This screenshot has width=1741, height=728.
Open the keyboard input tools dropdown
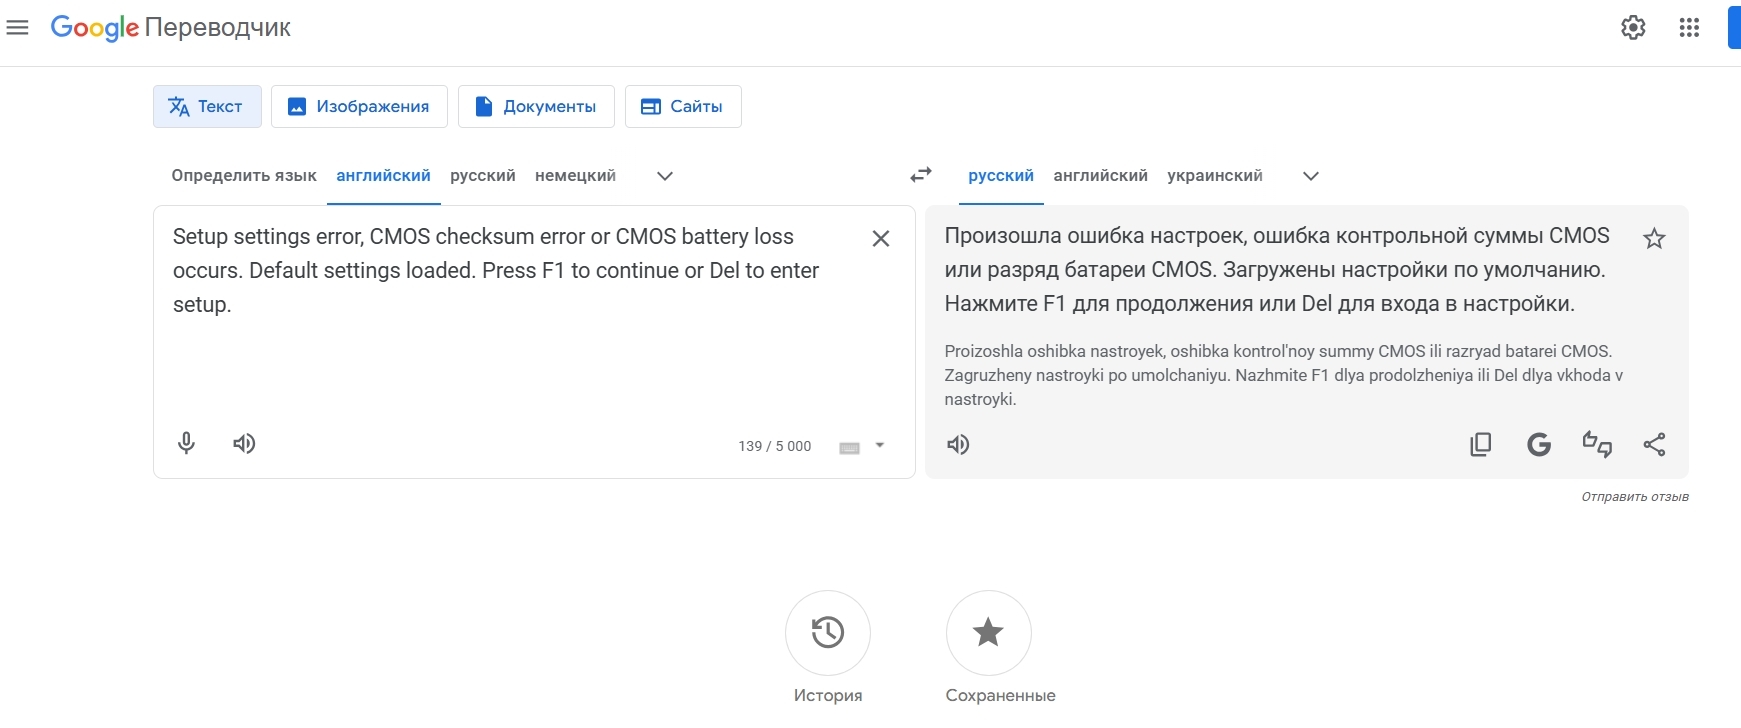879,446
